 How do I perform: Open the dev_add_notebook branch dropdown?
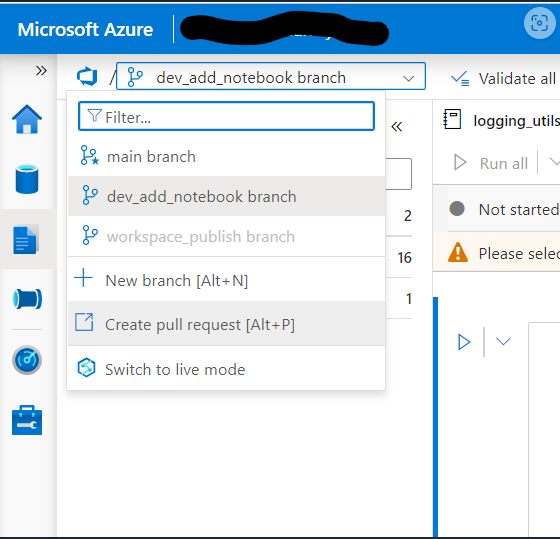coord(271,76)
